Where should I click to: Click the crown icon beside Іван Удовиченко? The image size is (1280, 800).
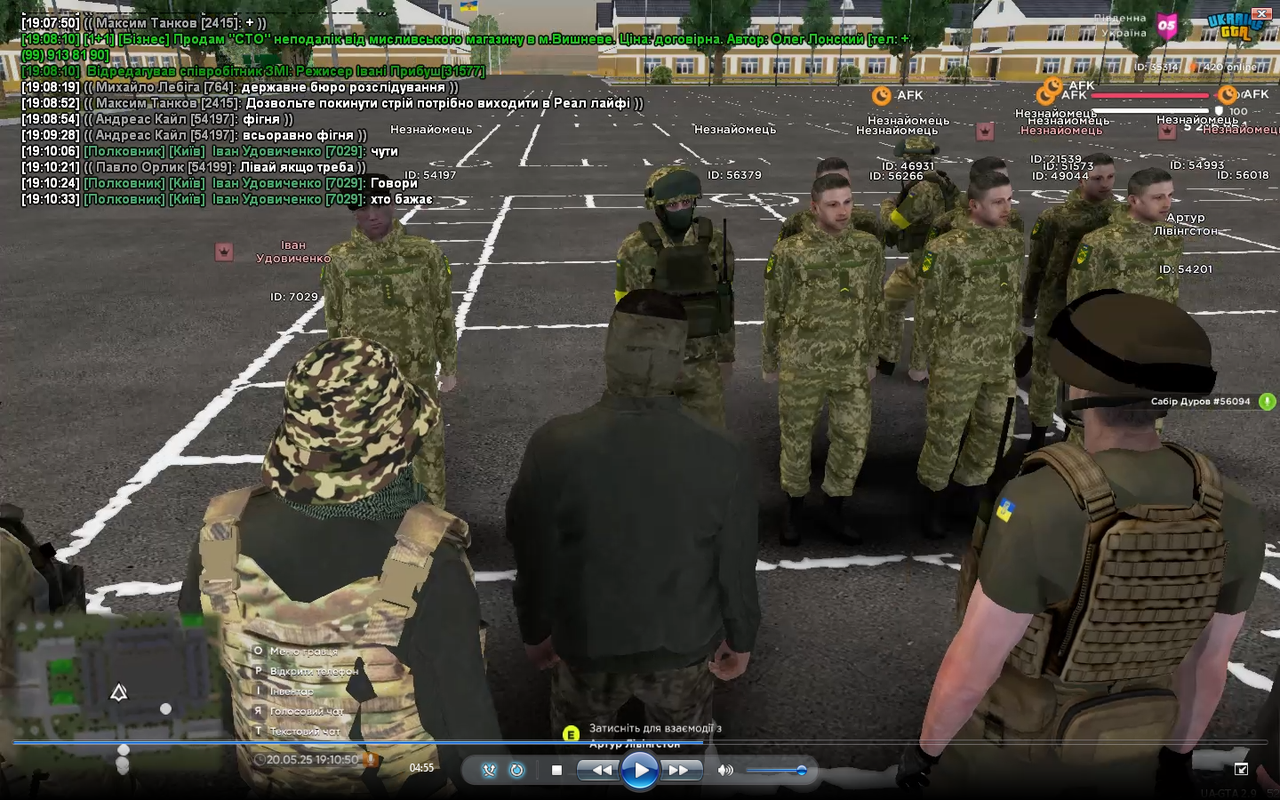coord(224,252)
